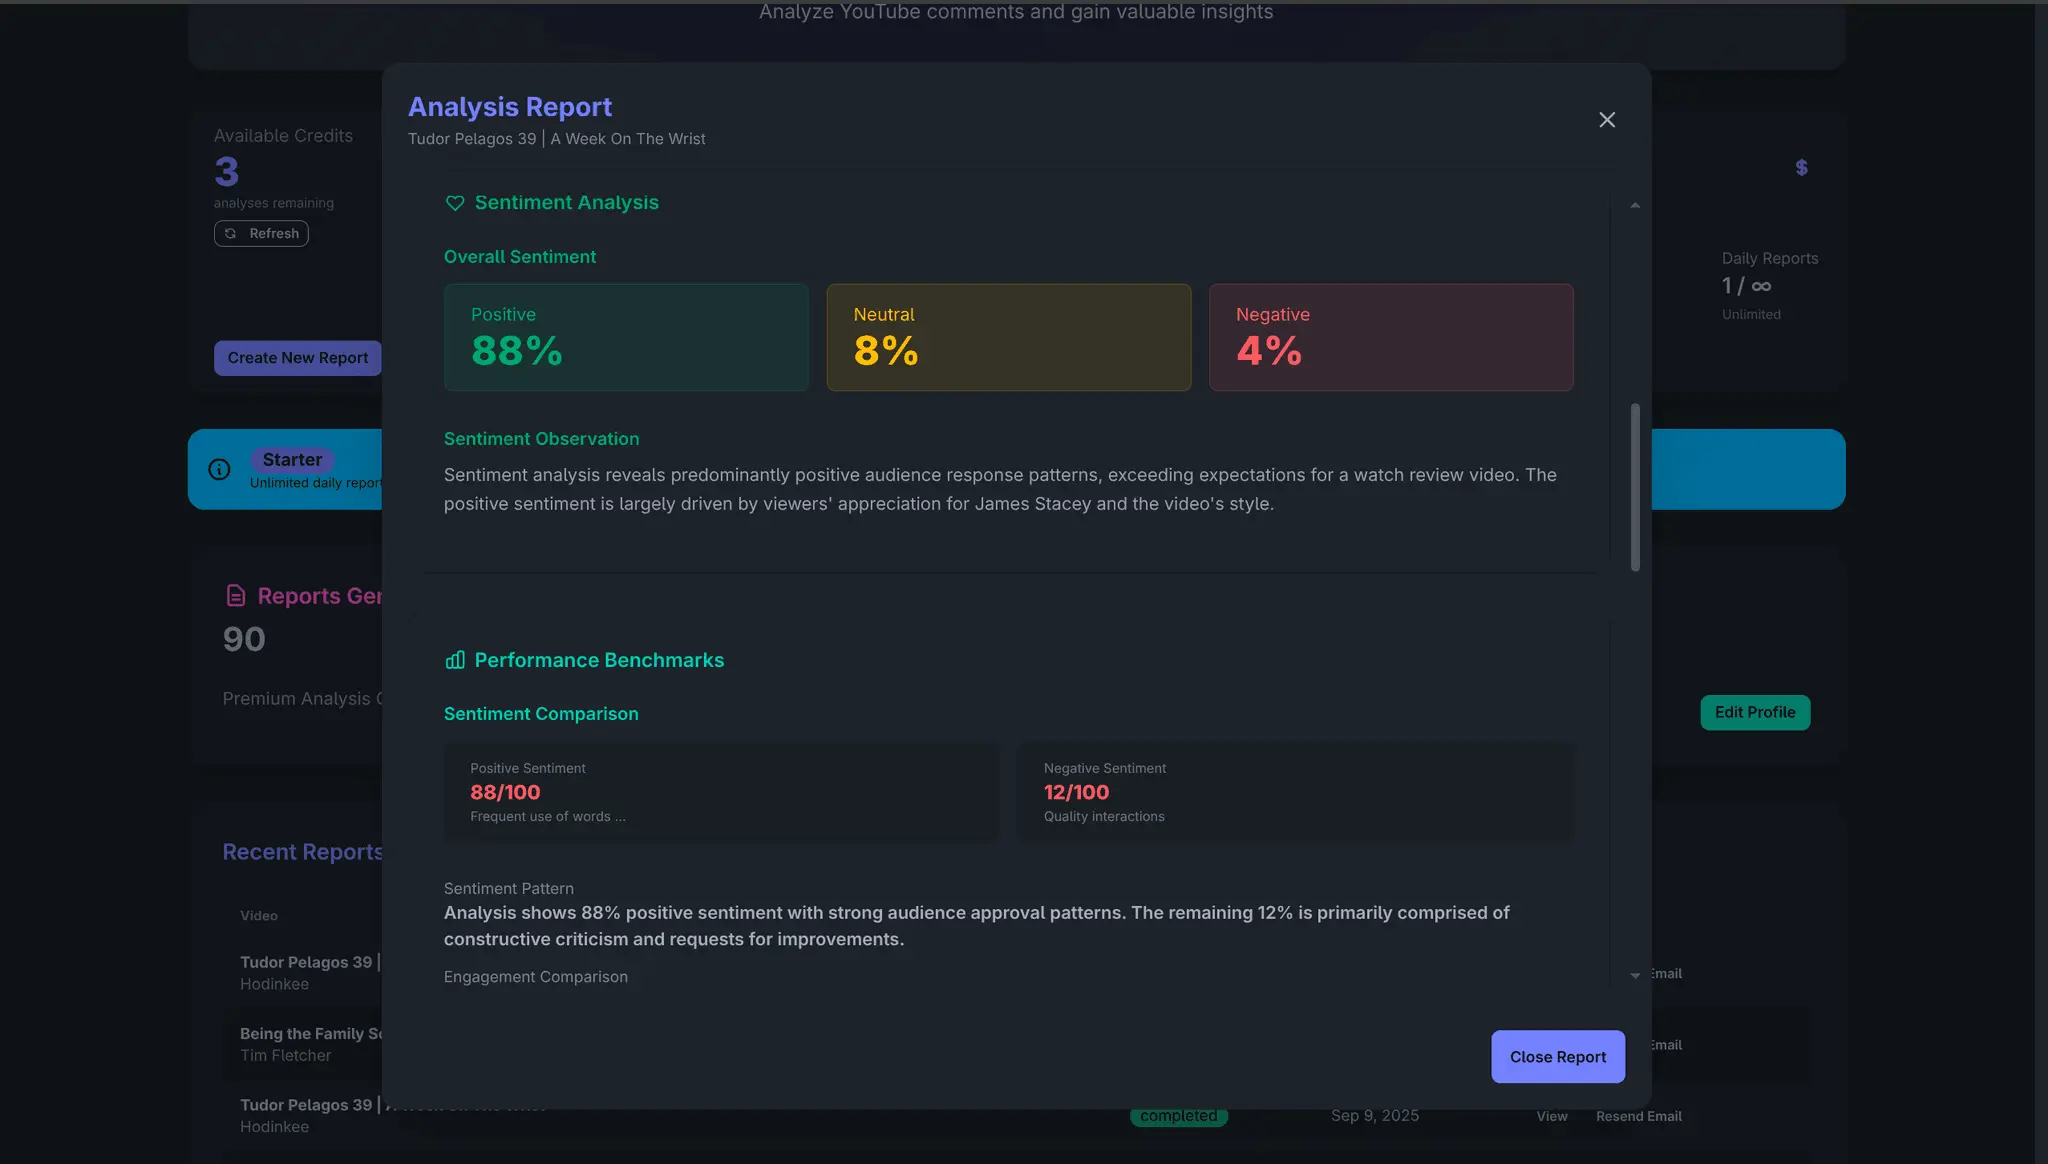The image size is (2048, 1164).
Task: Select the Neutral 8% sentiment card
Action: 1009,337
